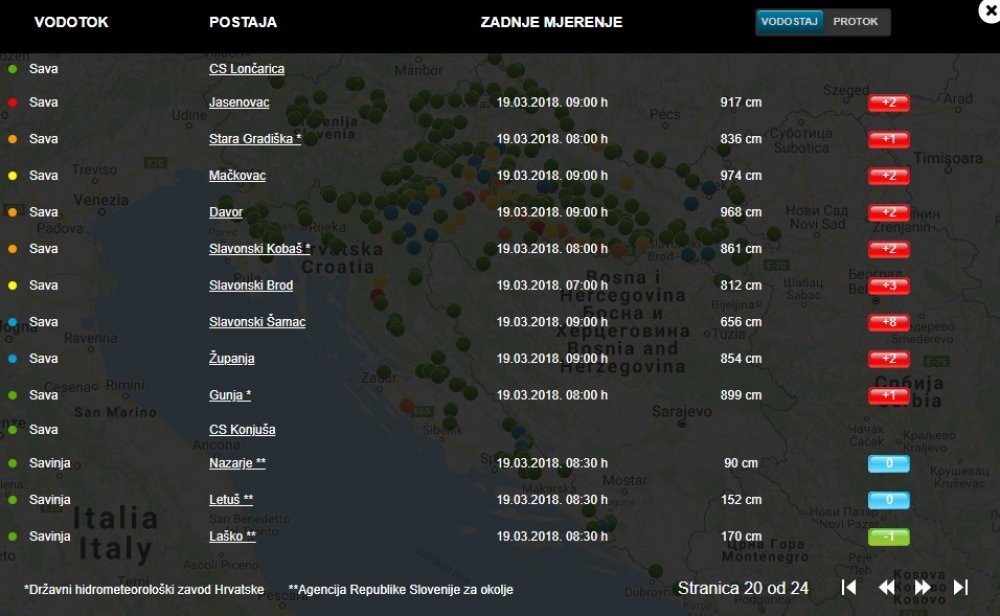Open Jasenovac station link
The height and width of the screenshot is (616, 1000).
point(239,102)
